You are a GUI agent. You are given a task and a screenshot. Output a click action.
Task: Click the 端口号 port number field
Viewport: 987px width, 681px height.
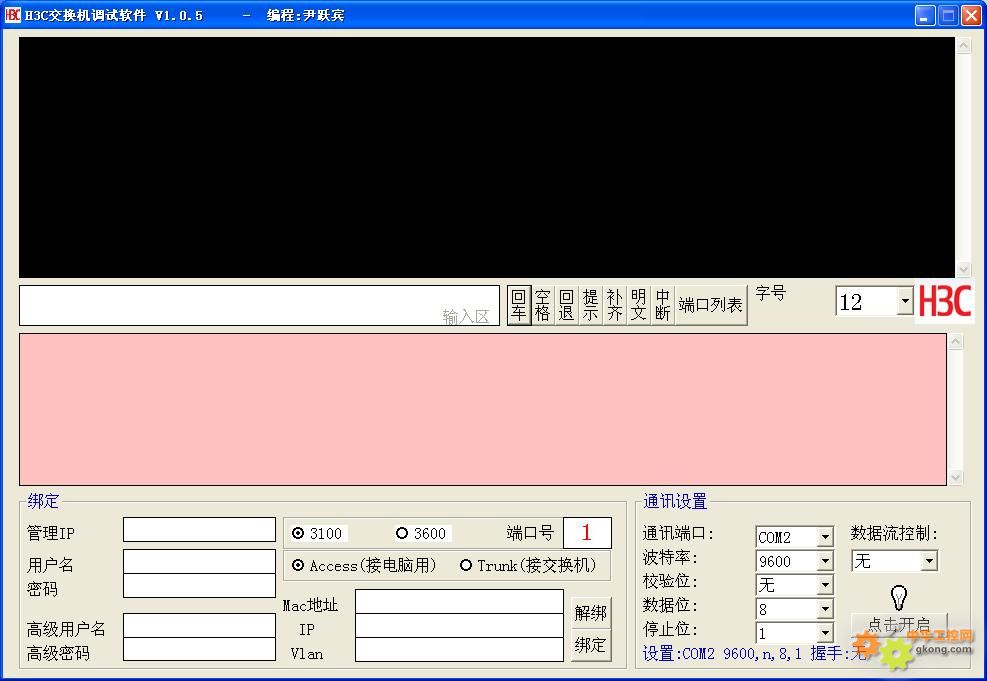click(587, 532)
